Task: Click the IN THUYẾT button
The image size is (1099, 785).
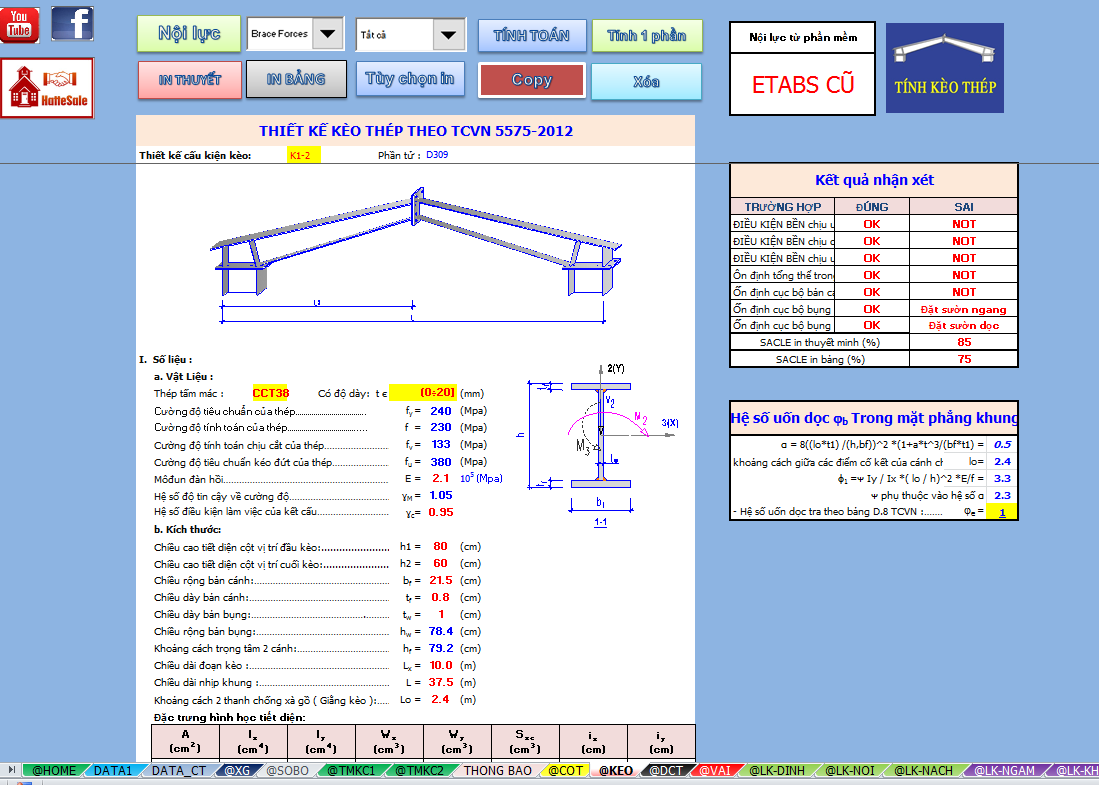Action: click(190, 79)
